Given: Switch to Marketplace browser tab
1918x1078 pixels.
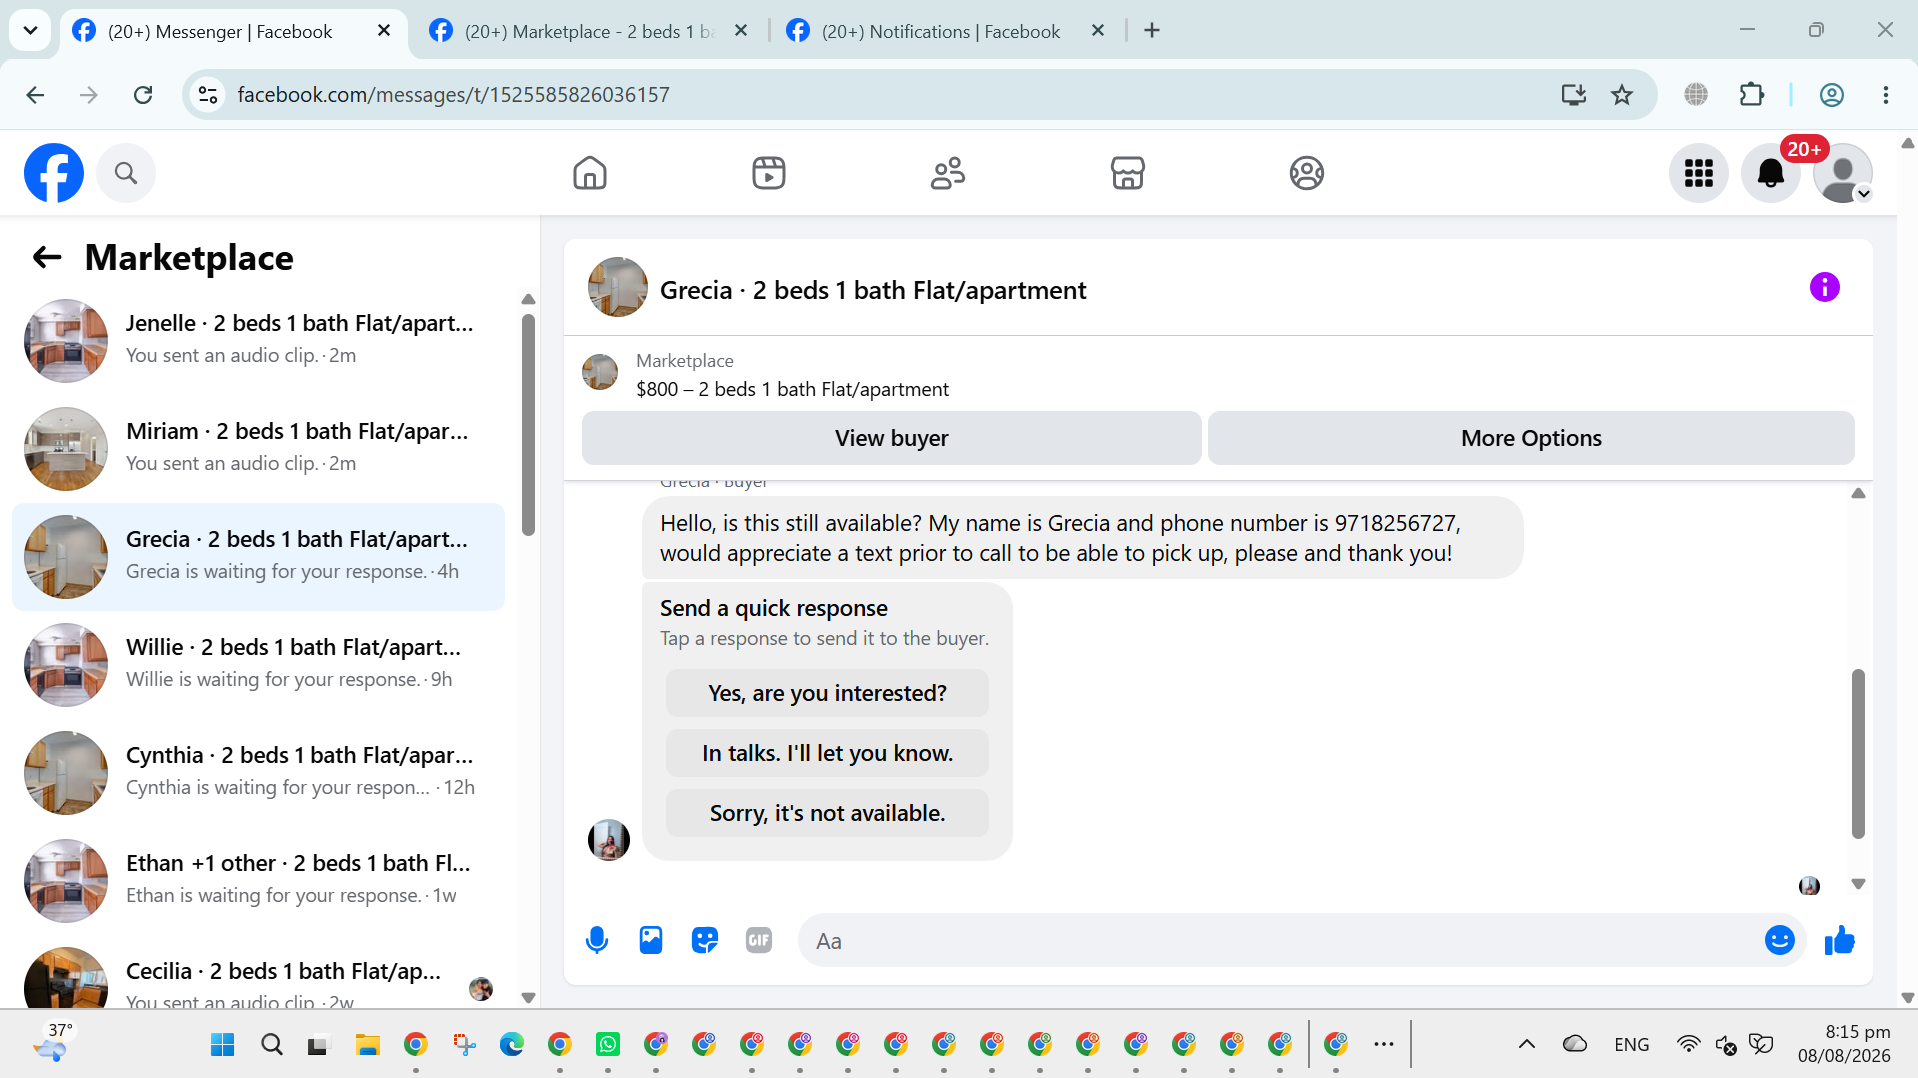Looking at the screenshot, I should click(x=590, y=31).
